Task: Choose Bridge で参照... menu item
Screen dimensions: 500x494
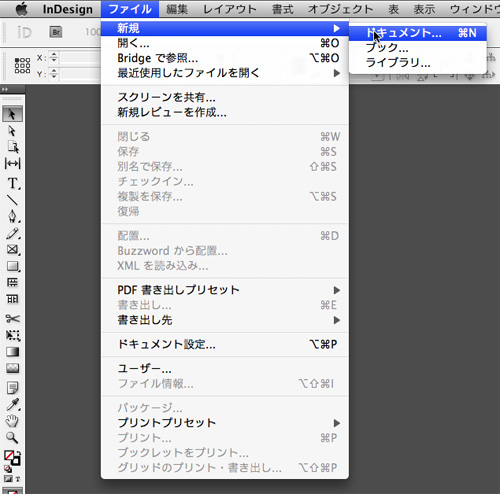Action: click(x=225, y=58)
